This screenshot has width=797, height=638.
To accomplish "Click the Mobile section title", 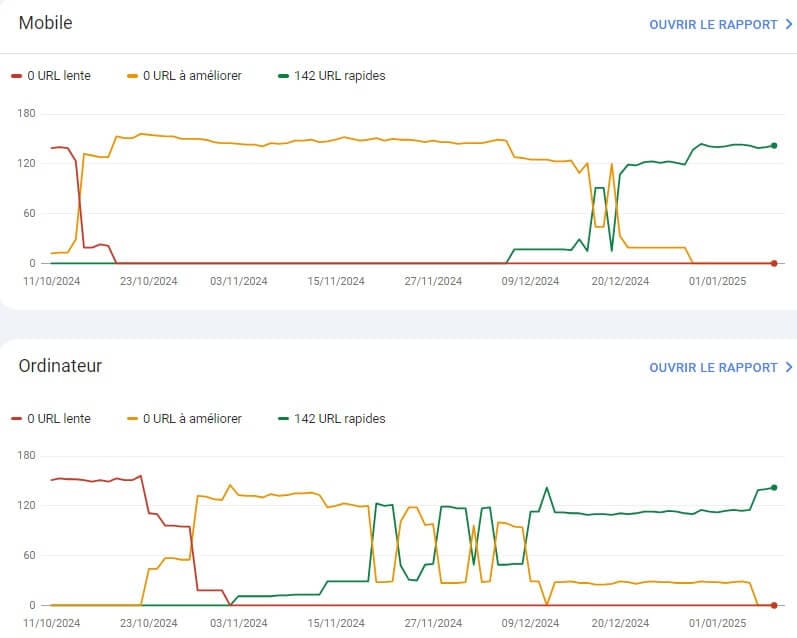I will [x=45, y=23].
